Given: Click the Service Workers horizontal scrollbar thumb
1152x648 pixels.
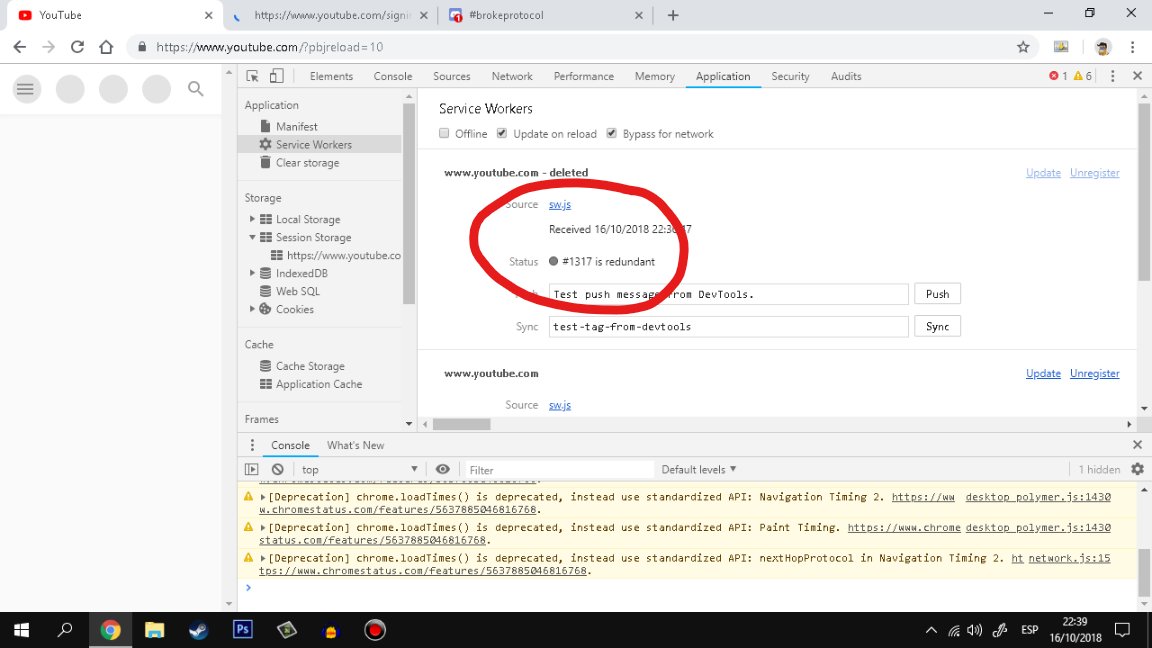Looking at the screenshot, I should 461,424.
